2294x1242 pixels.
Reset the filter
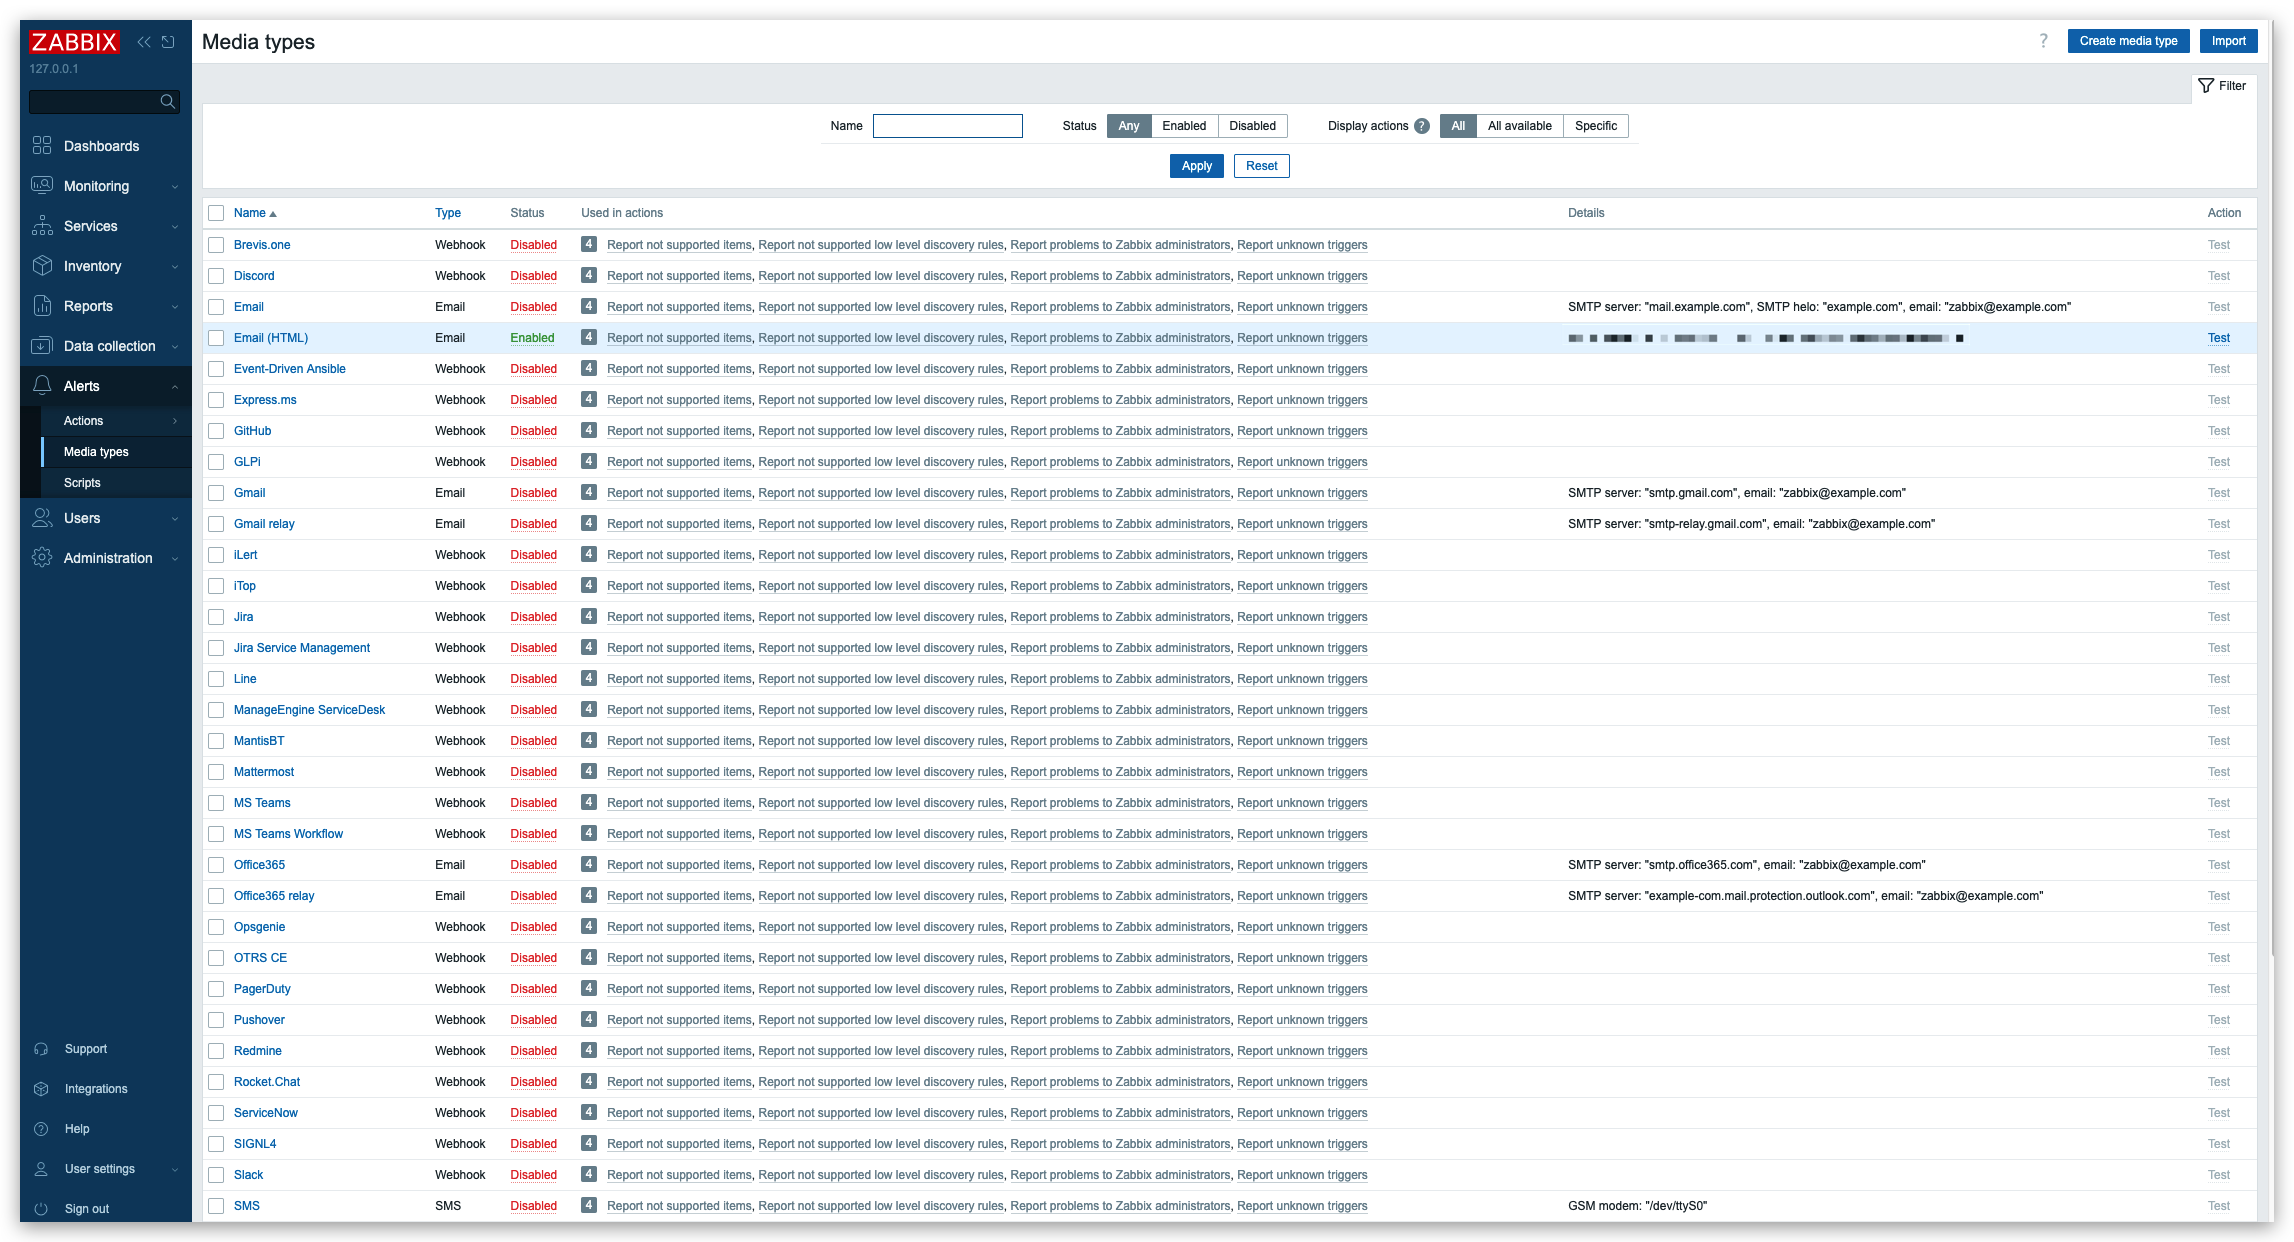(1261, 166)
